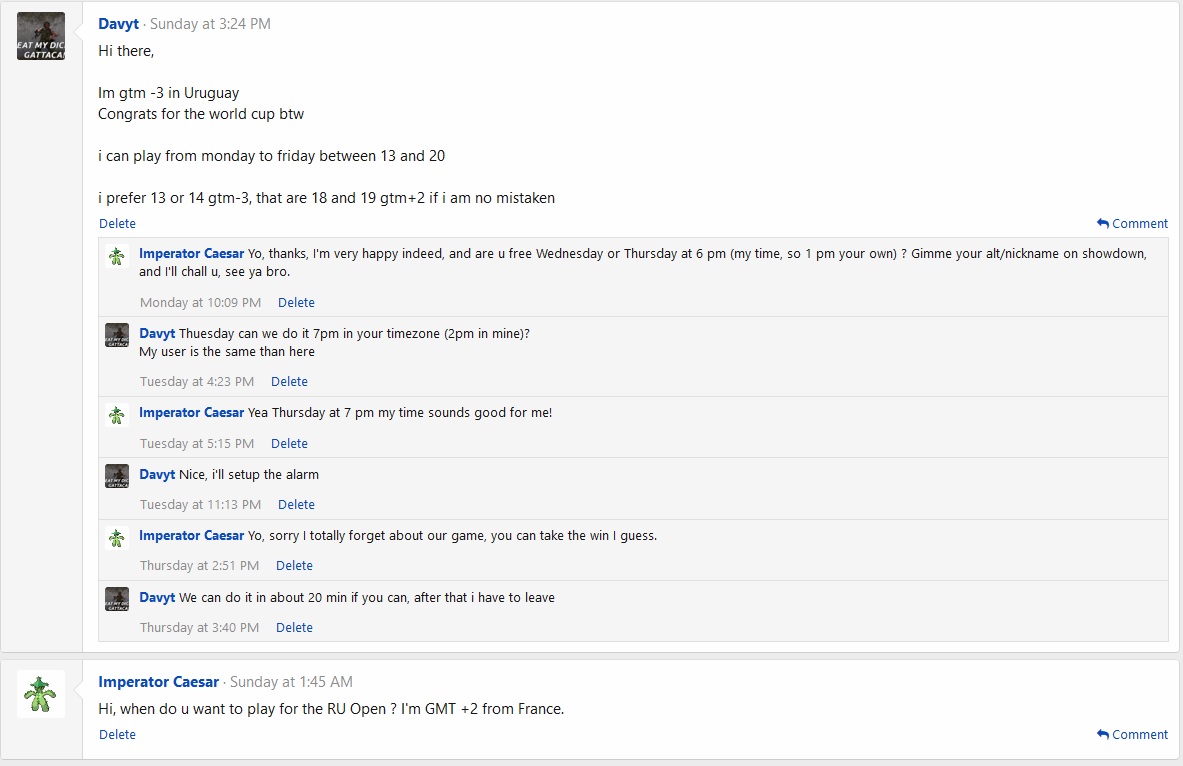Delete the Tuesday 5:15 PM comment
This screenshot has height=766, width=1183.
pos(289,444)
